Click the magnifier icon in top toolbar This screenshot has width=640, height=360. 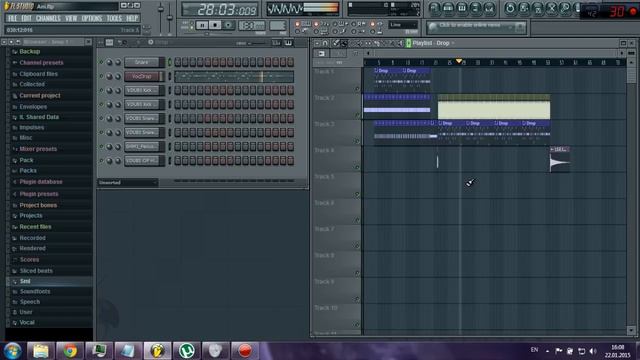pos(565,8)
